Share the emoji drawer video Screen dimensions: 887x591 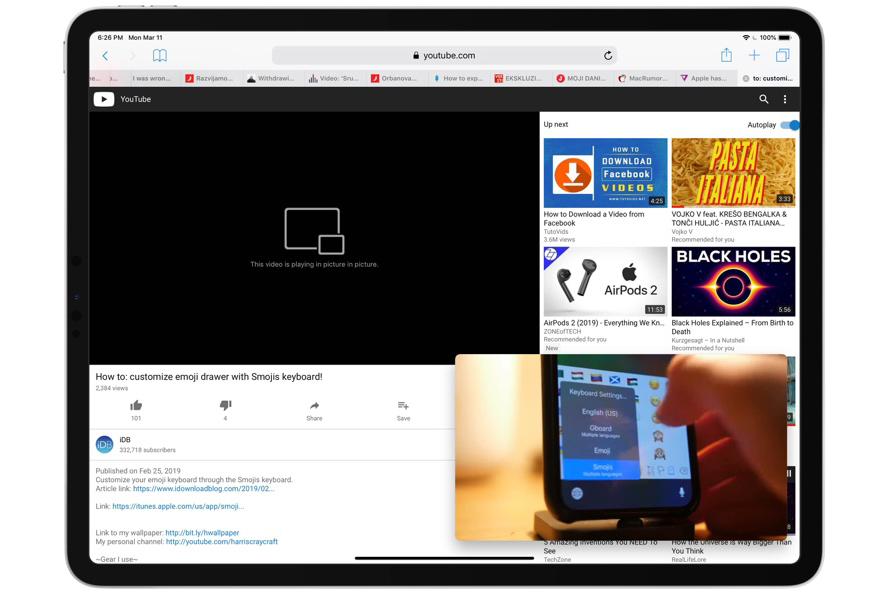pos(314,406)
